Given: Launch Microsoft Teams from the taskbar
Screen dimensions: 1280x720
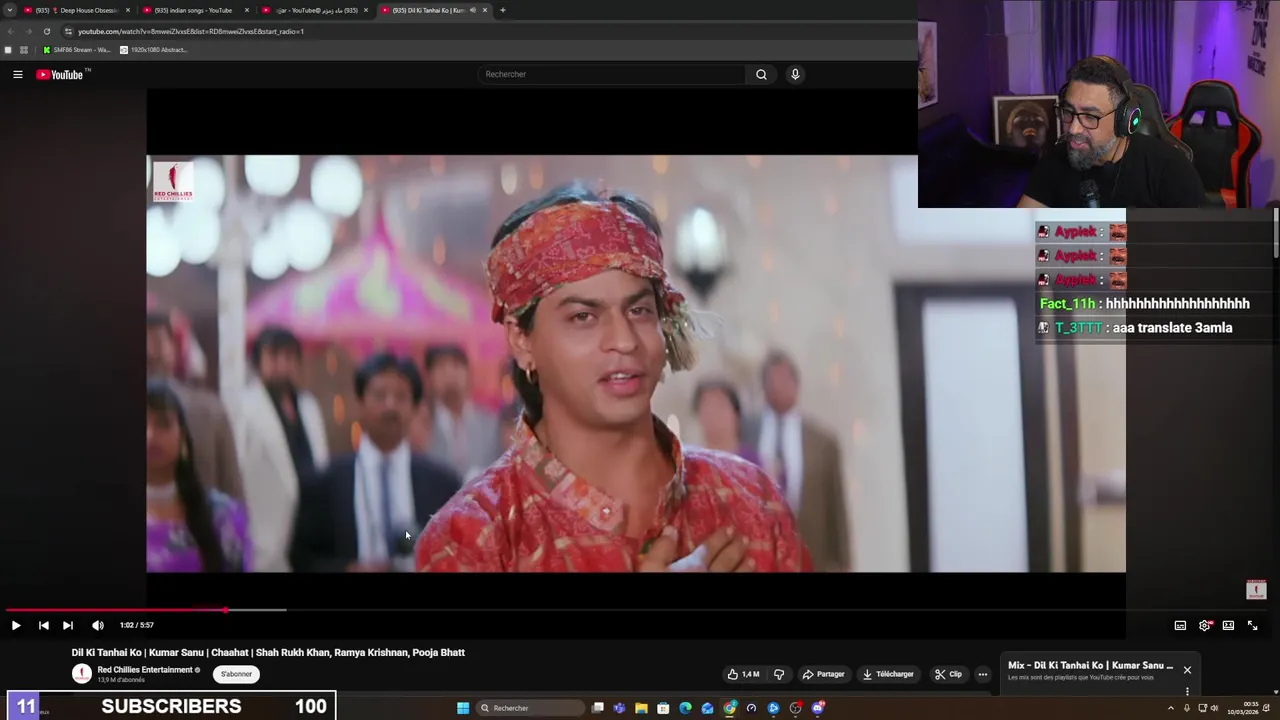Looking at the screenshot, I should tap(619, 708).
